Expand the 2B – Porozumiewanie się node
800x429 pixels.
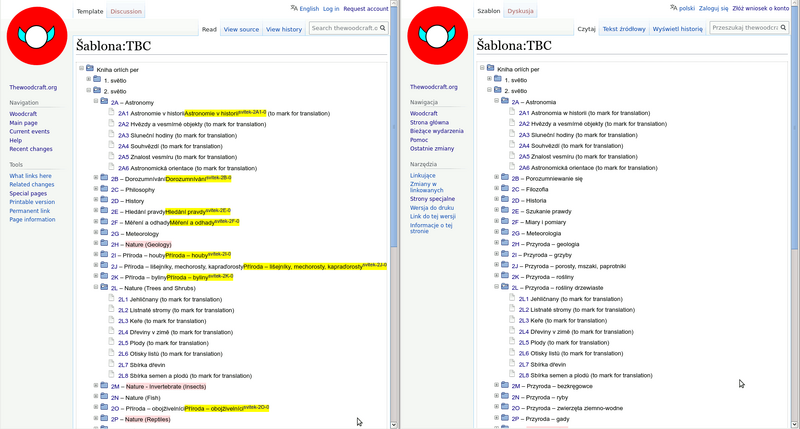coord(496,177)
